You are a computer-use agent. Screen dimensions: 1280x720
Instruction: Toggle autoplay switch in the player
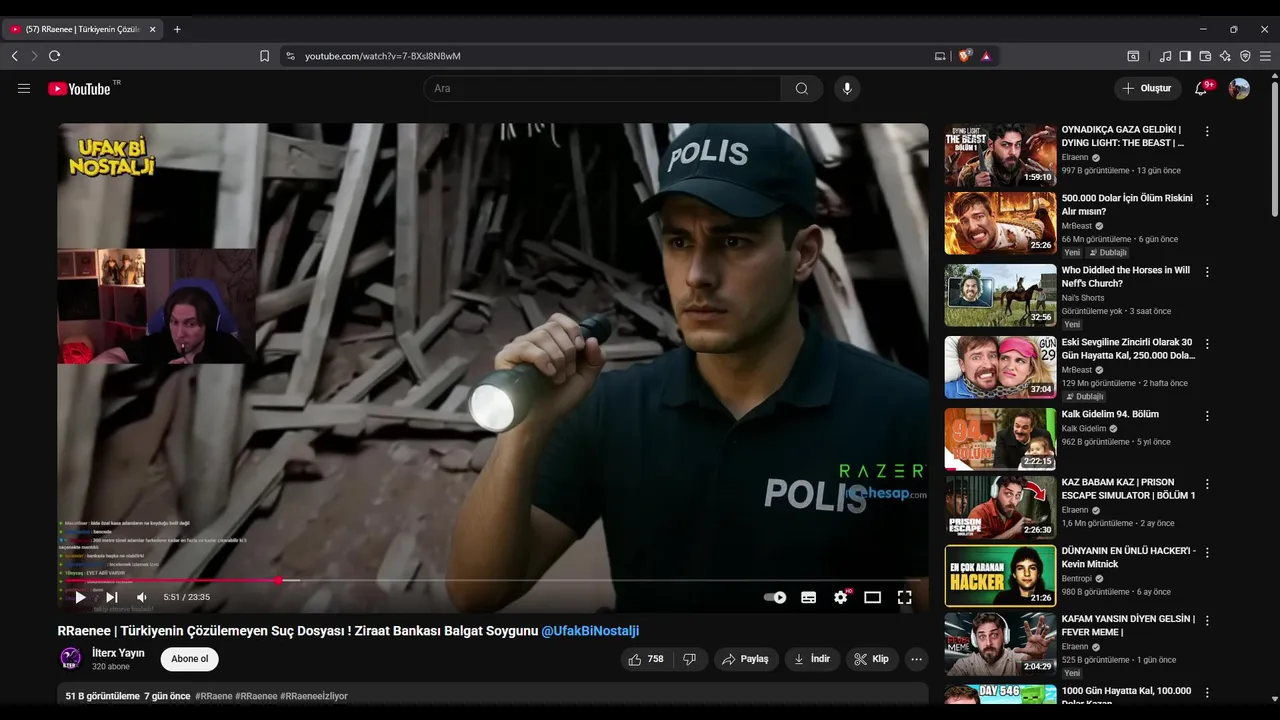coord(775,597)
